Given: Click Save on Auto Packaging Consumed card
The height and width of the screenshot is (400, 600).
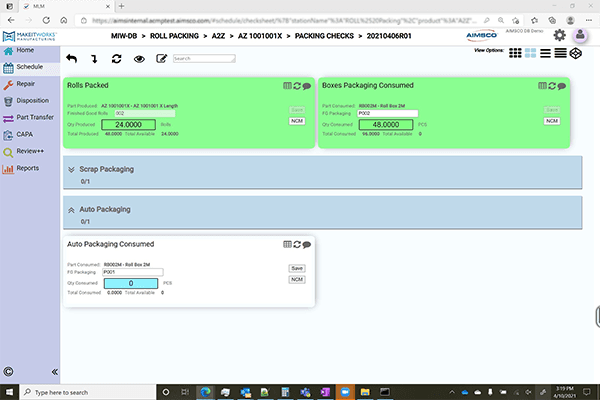Looking at the screenshot, I should [296, 268].
